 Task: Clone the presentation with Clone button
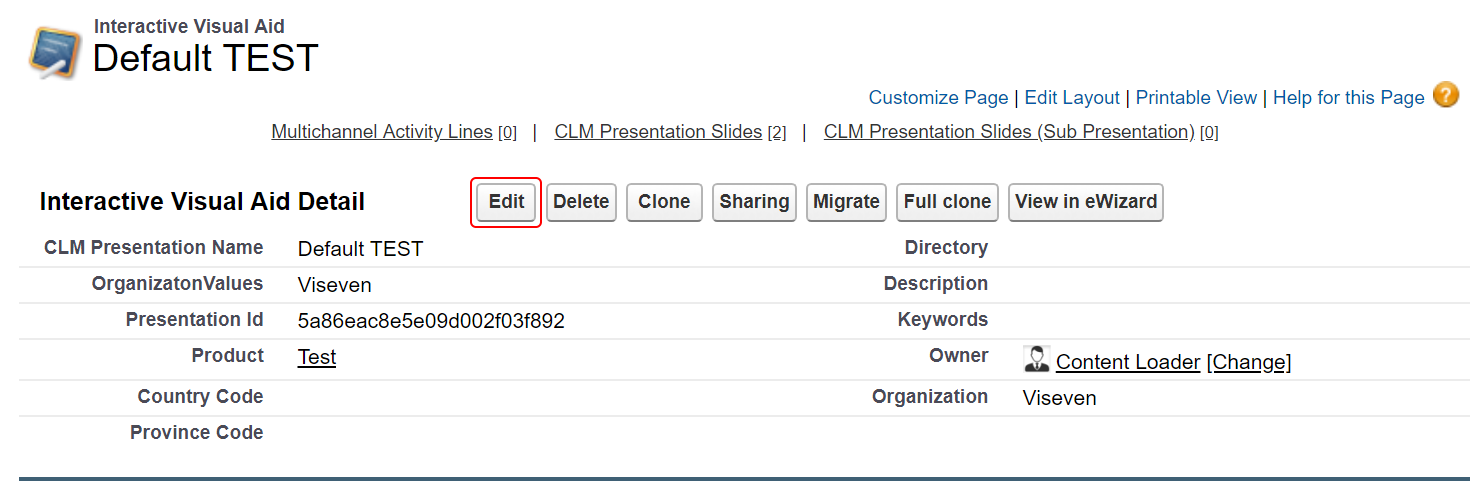click(664, 202)
